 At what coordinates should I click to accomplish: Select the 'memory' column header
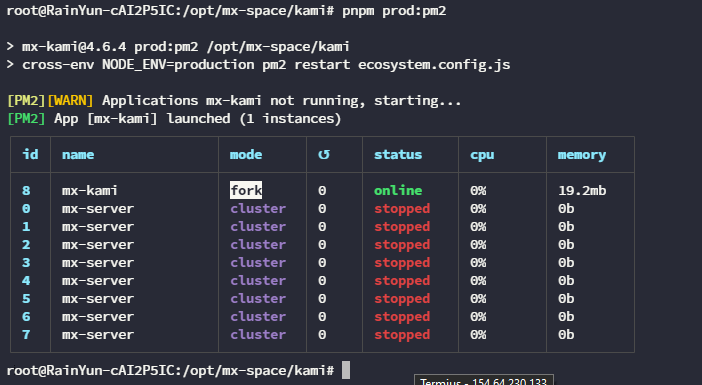582,155
